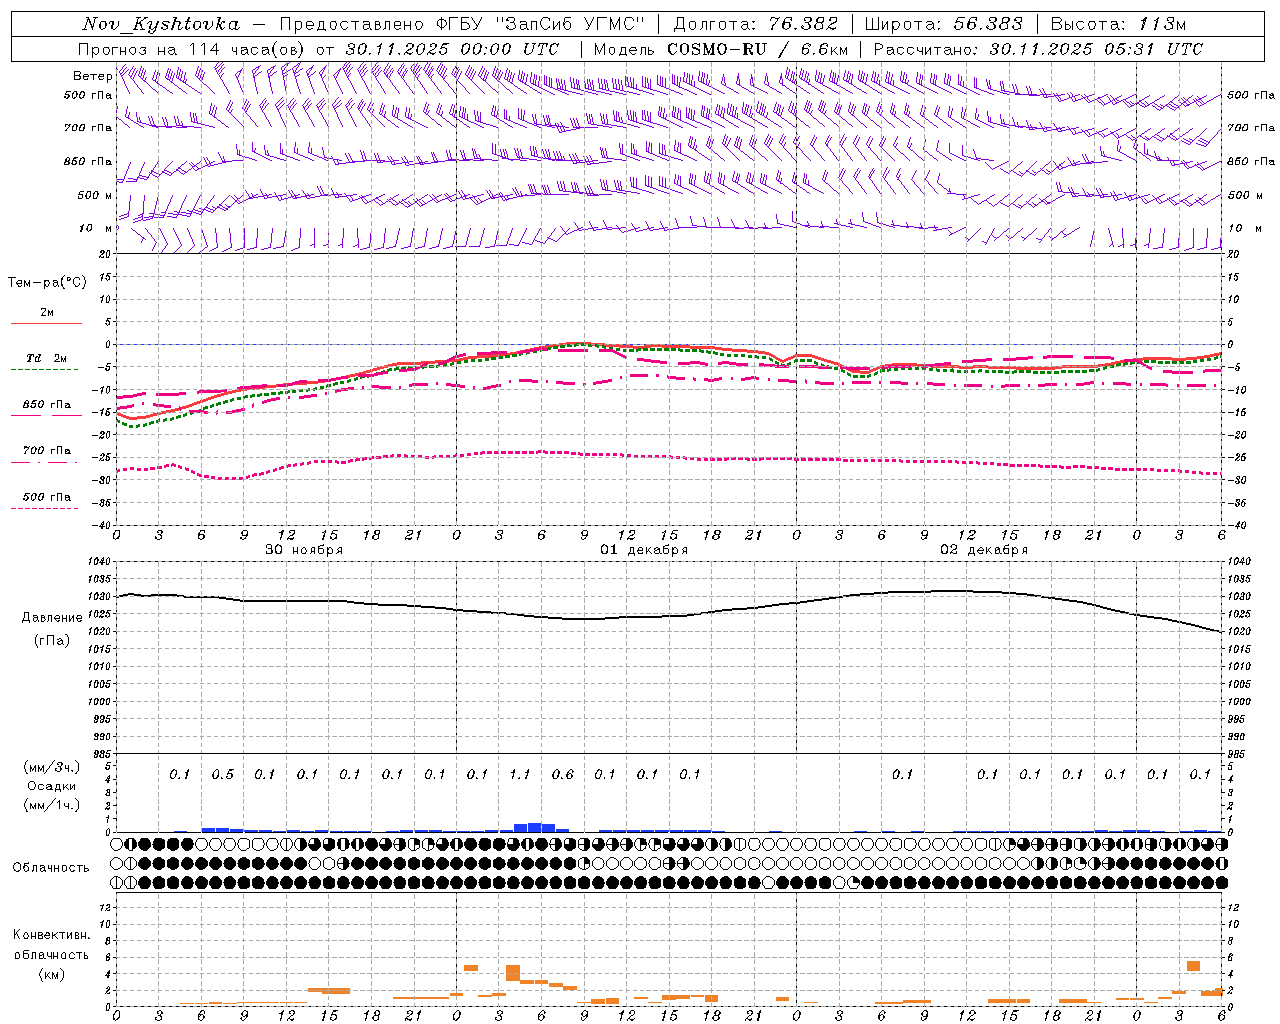Image resolution: width=1280 pixels, height=1024 pixels.
Task: Click '500 гПа' entry in the temperature legend
Action: coord(47,497)
